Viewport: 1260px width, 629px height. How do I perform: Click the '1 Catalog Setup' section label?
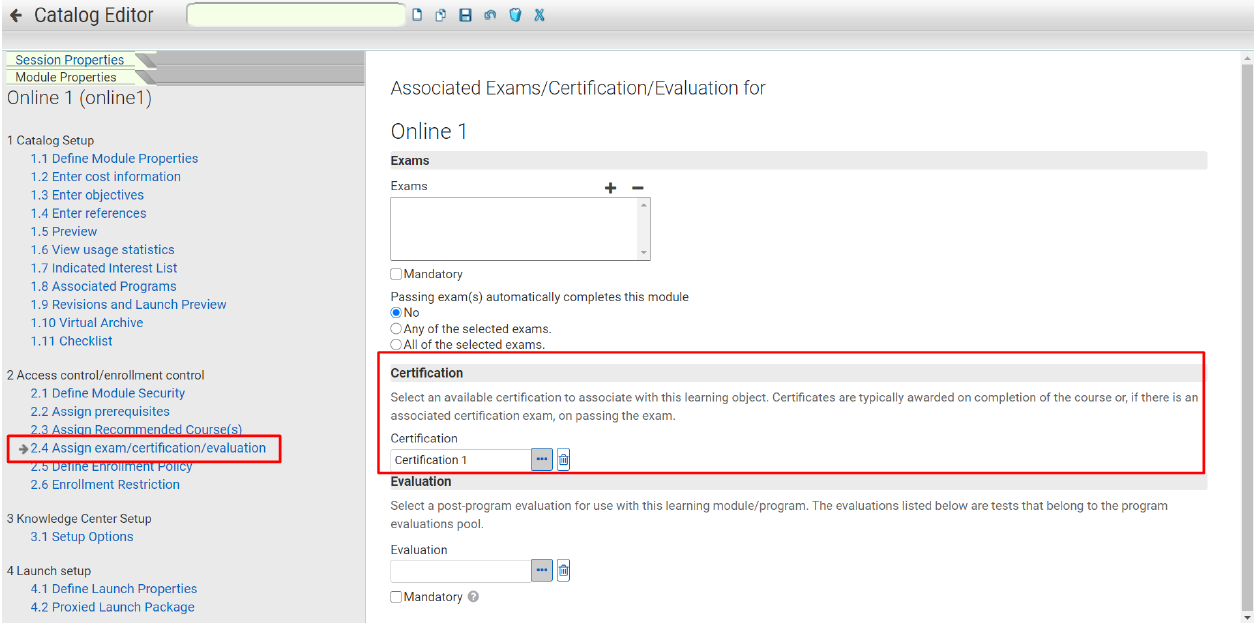50,141
